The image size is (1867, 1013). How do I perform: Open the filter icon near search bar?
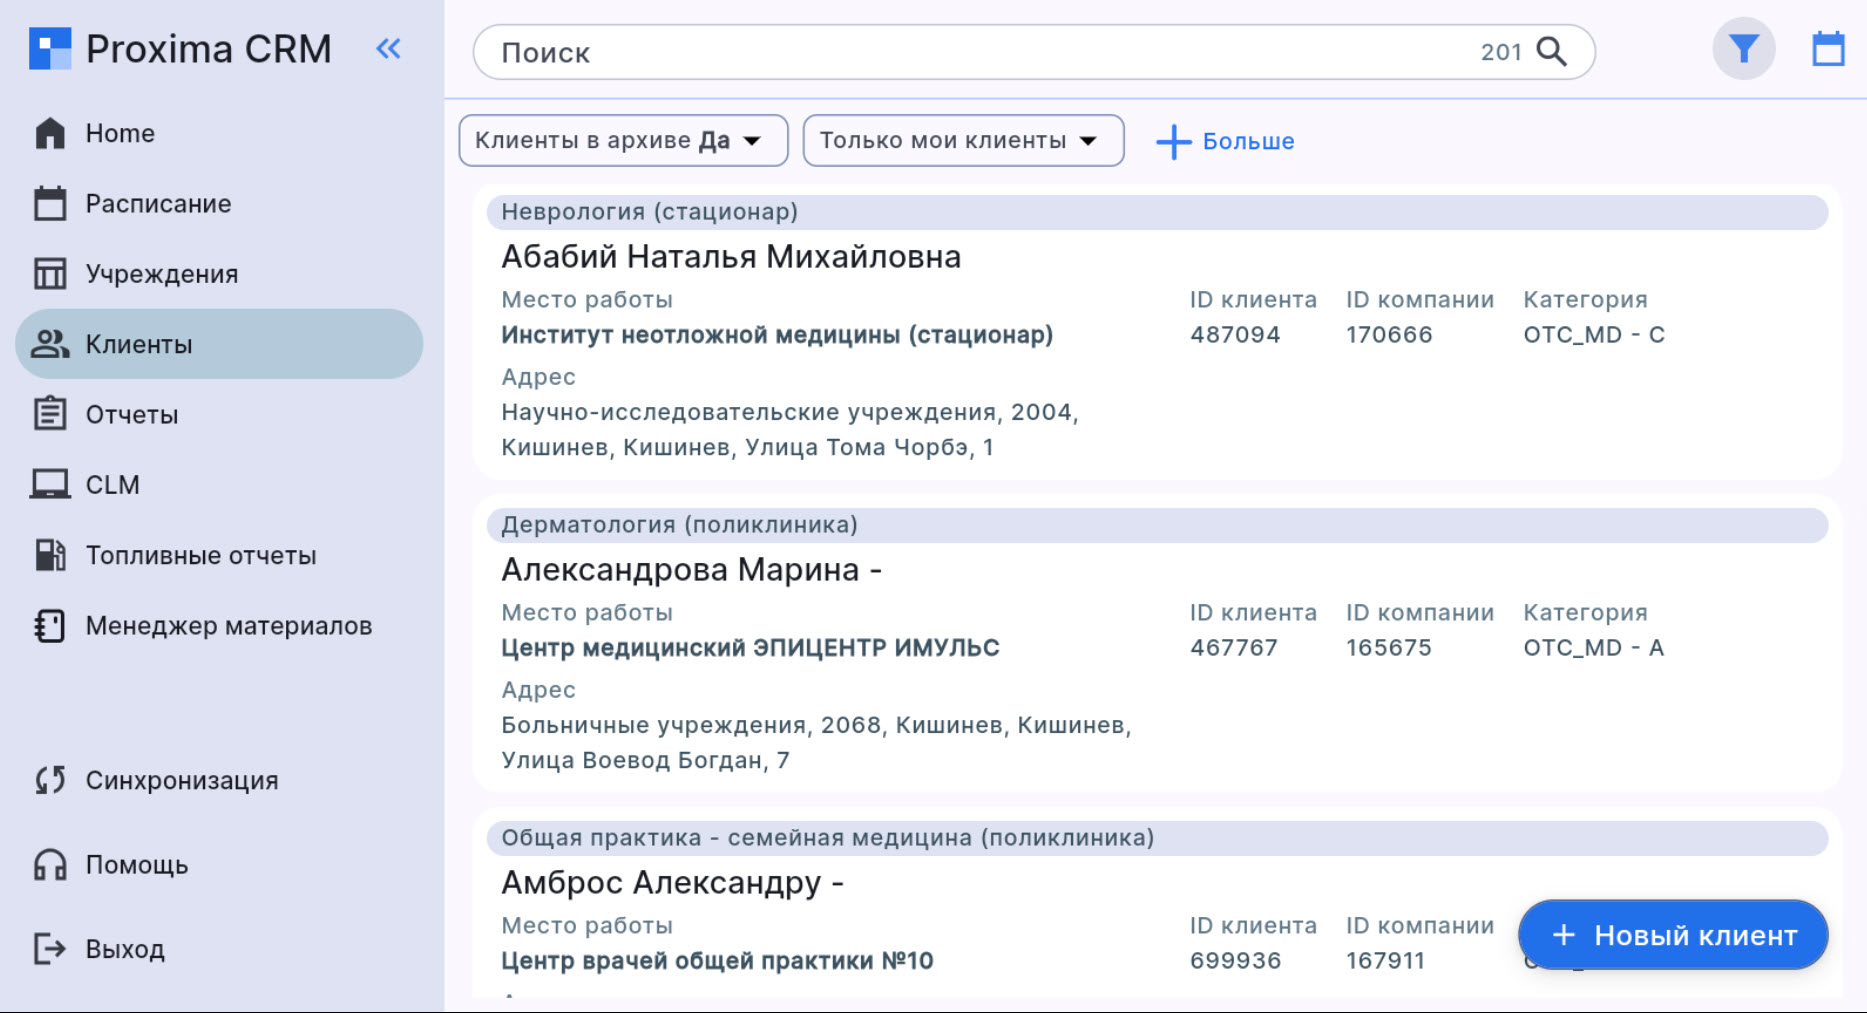pyautogui.click(x=1743, y=47)
